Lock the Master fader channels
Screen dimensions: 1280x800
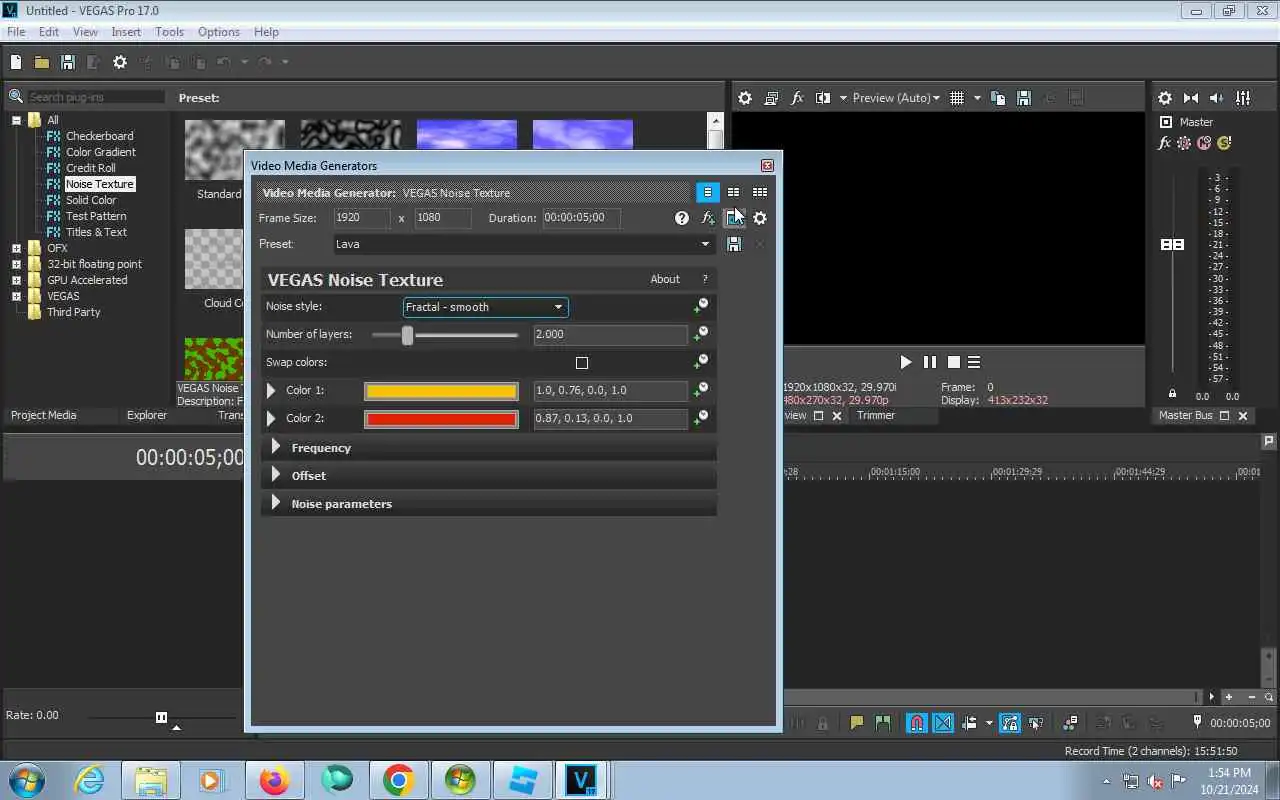click(1172, 394)
